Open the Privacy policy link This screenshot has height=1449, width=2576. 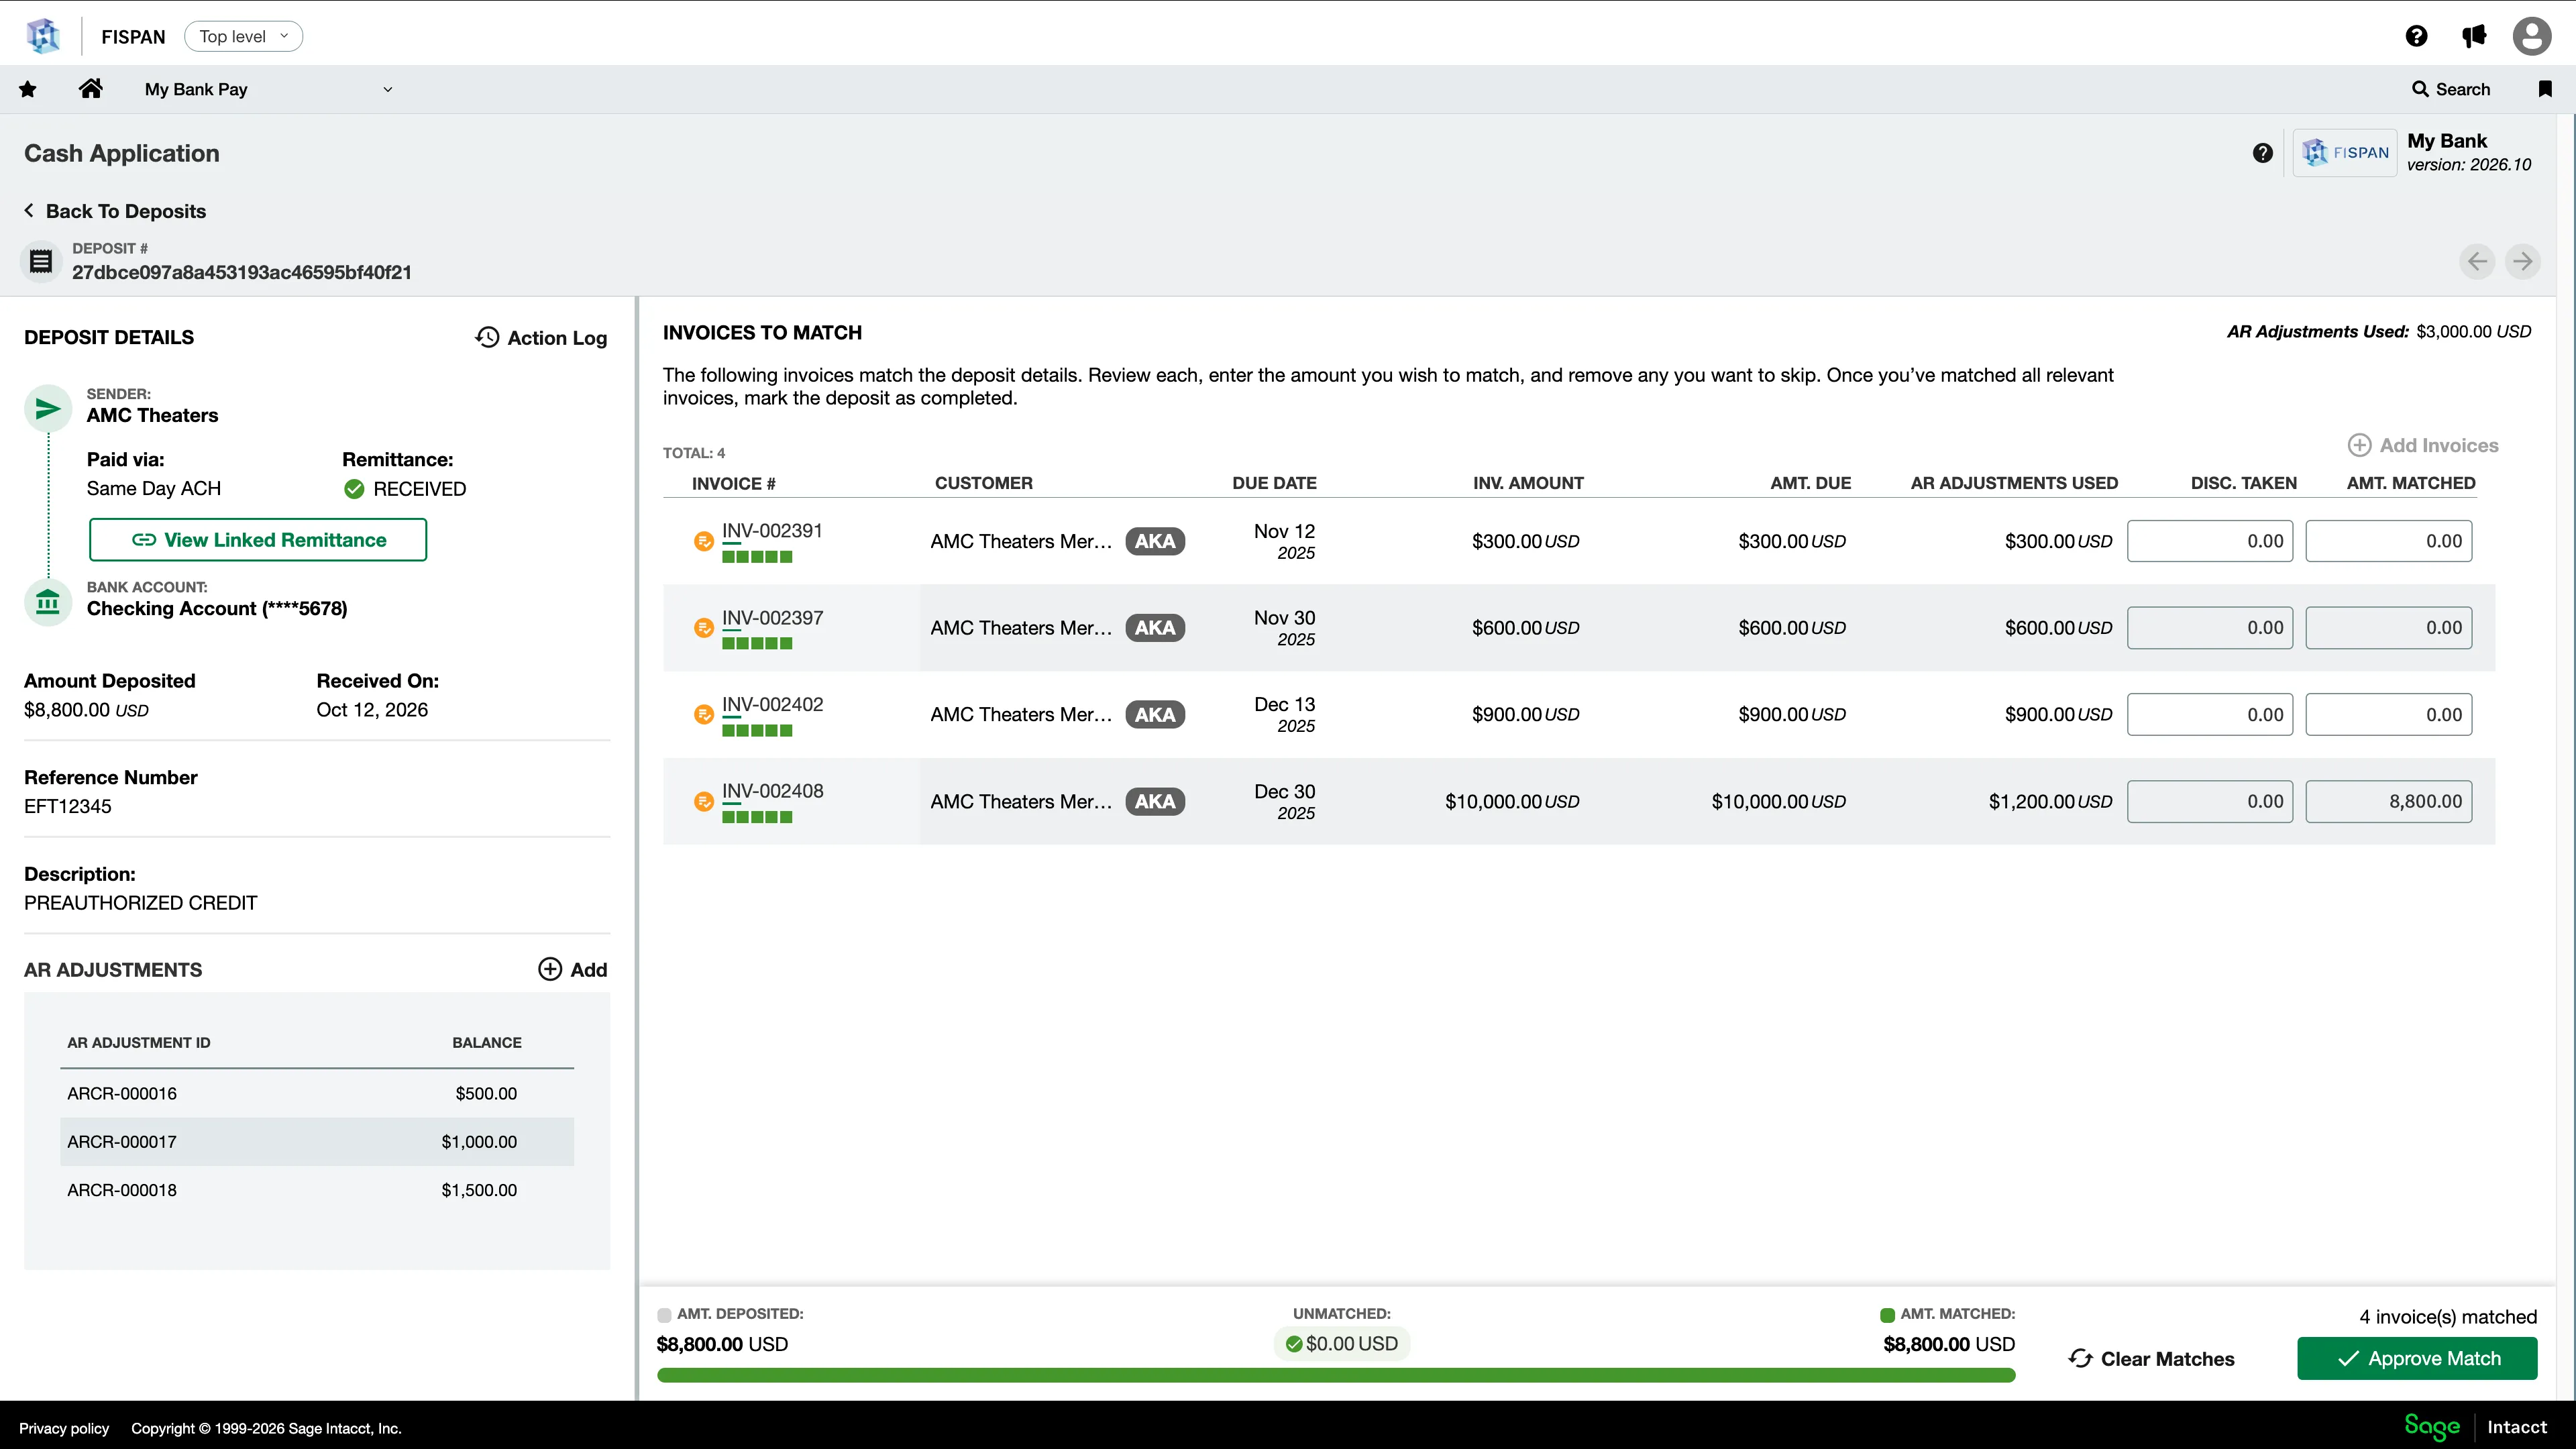tap(64, 1428)
